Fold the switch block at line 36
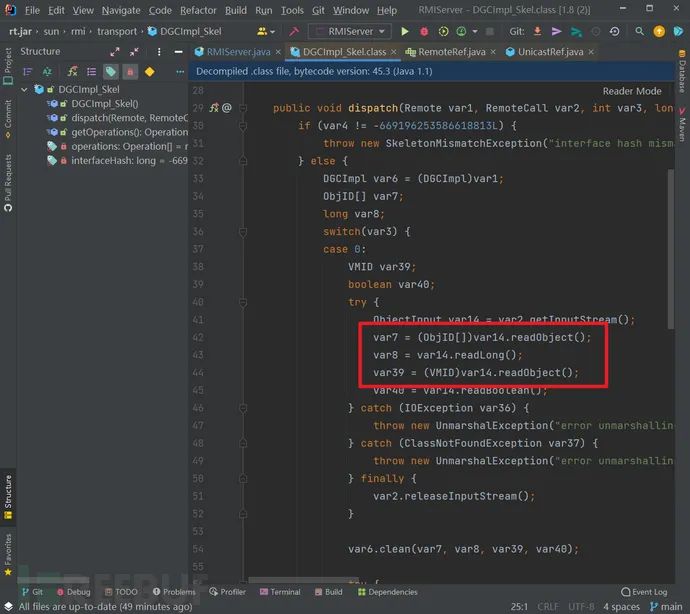The image size is (690, 614). point(242,232)
